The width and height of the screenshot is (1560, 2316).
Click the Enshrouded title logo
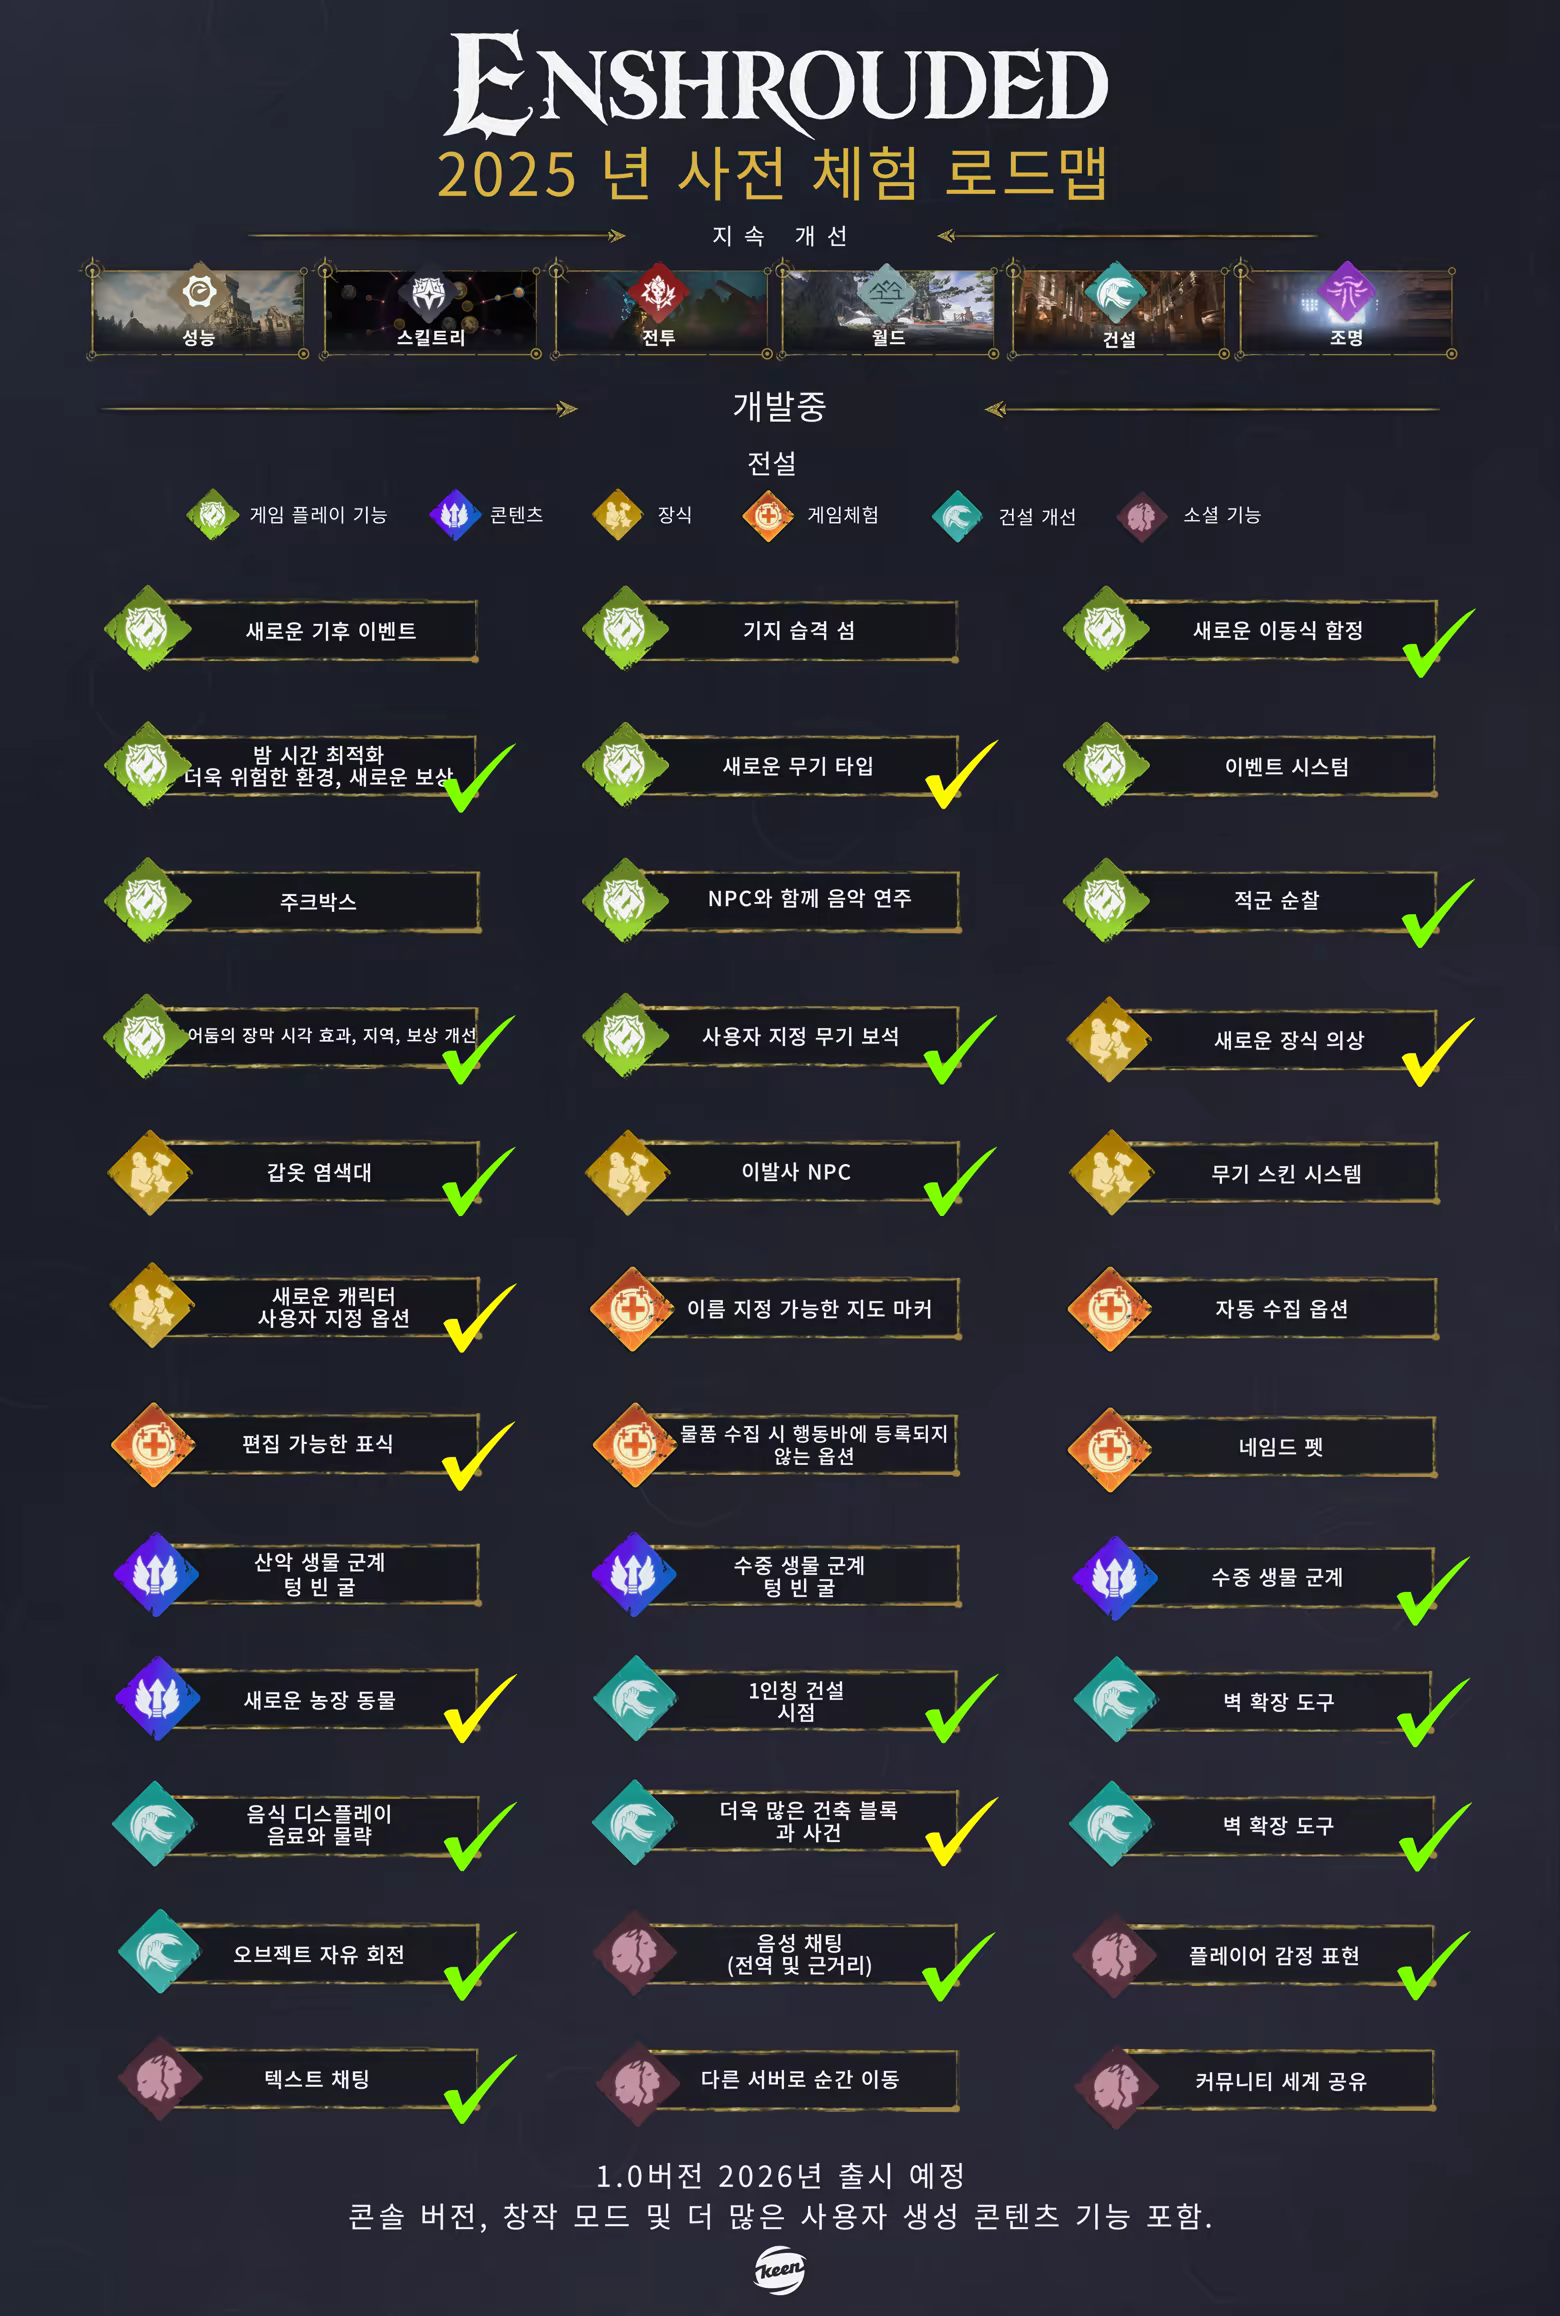click(x=778, y=83)
